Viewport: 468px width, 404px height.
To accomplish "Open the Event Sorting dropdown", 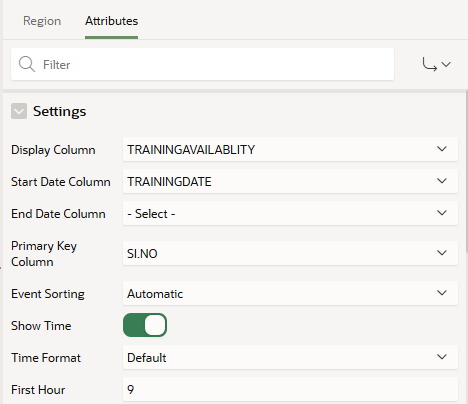I will 290,293.
